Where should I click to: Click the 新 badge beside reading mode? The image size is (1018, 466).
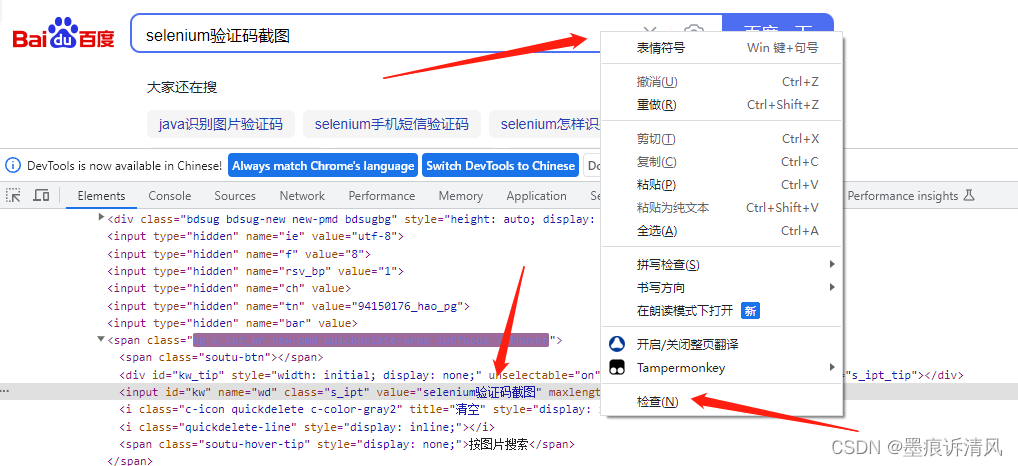(750, 311)
